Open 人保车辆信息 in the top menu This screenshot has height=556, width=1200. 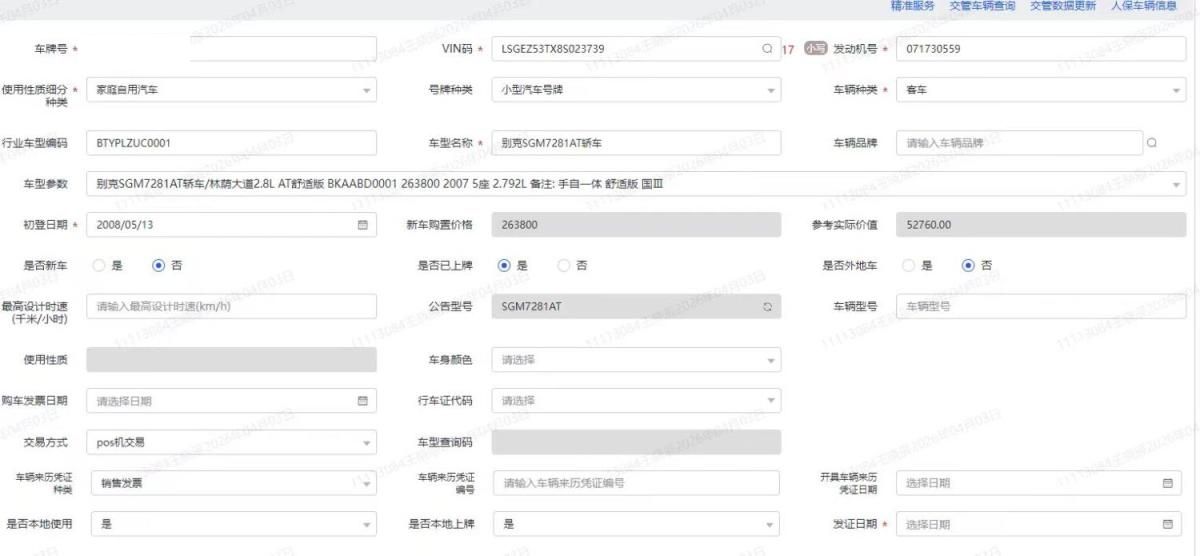coord(1144,6)
